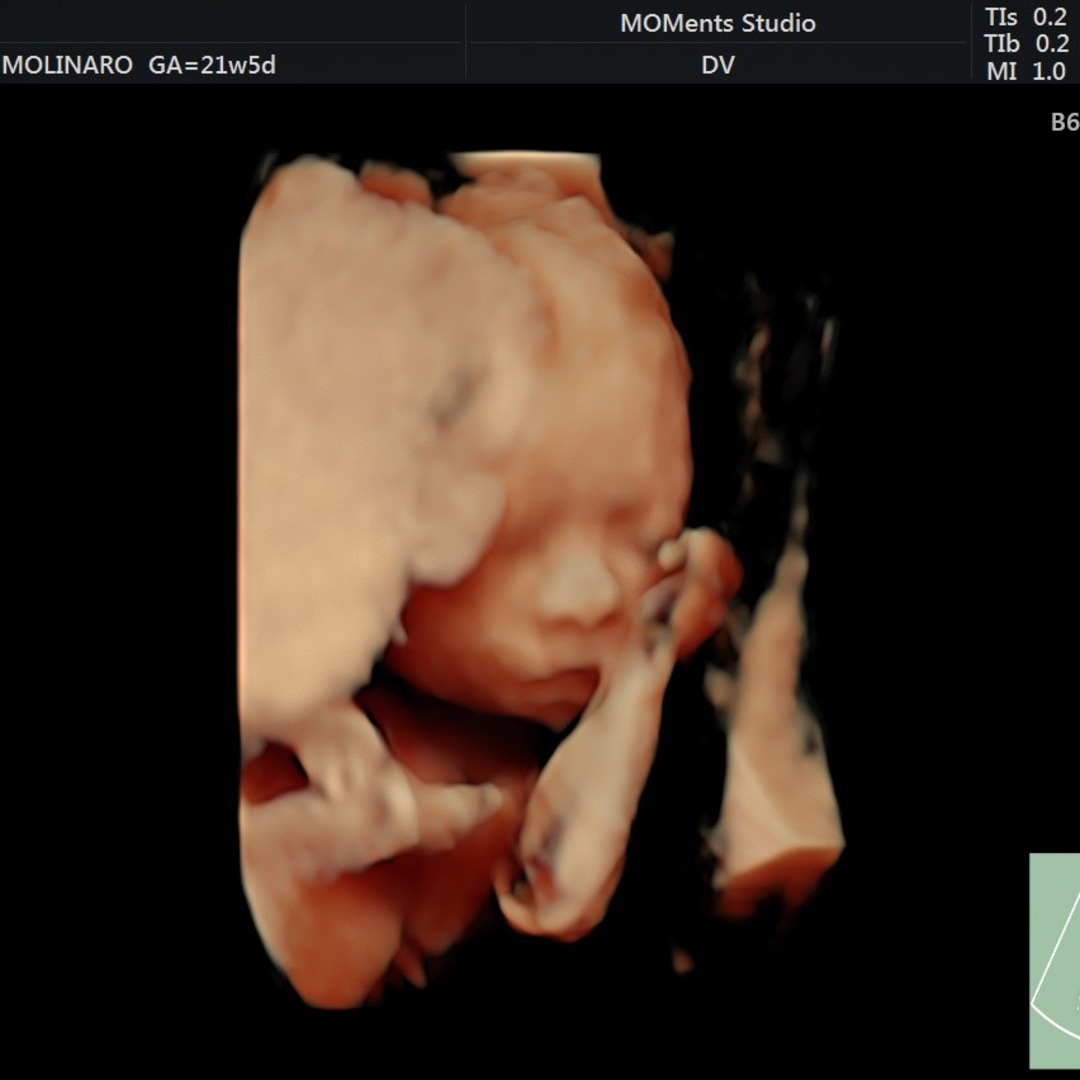Image resolution: width=1080 pixels, height=1080 pixels.
Task: Click the GA=21w5d gestational age readout
Action: point(211,66)
